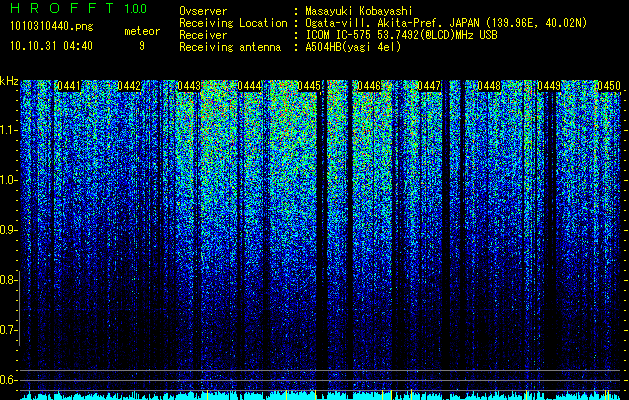Click the 0443 time marker
The image size is (629, 400).
(189, 86)
